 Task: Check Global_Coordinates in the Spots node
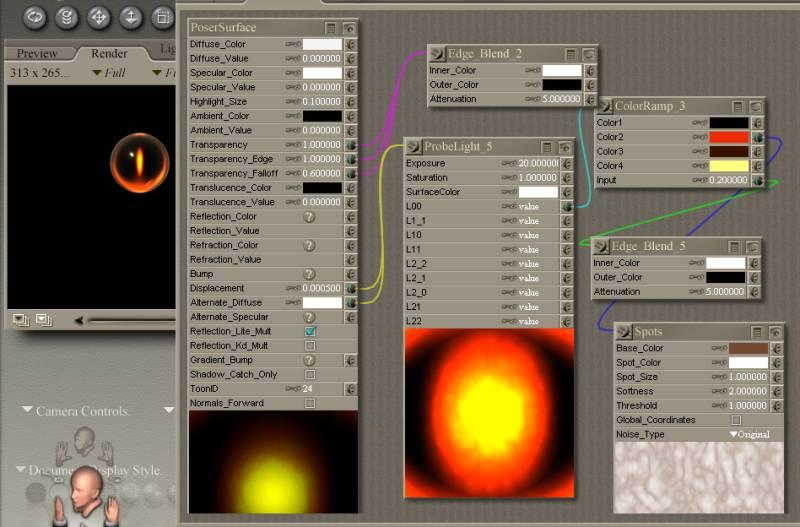[x=736, y=420]
